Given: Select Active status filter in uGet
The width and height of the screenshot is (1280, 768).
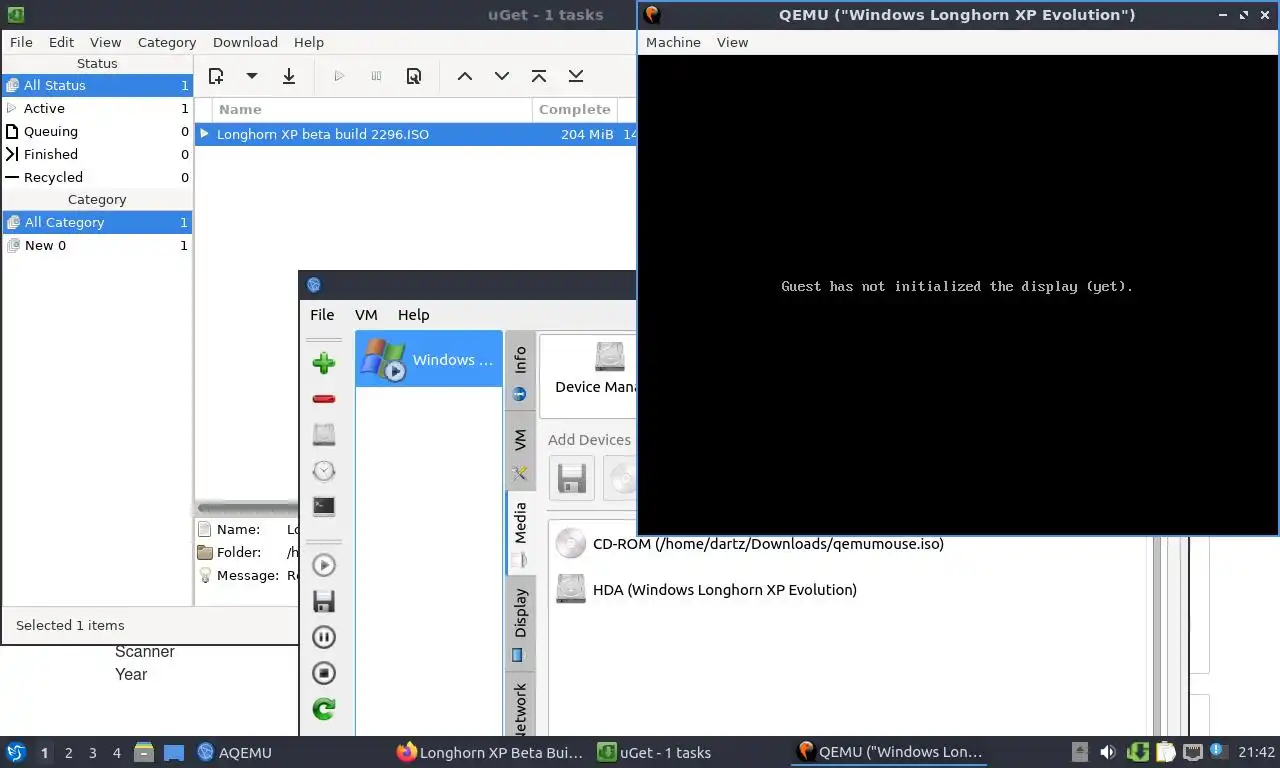Looking at the screenshot, I should pos(97,108).
